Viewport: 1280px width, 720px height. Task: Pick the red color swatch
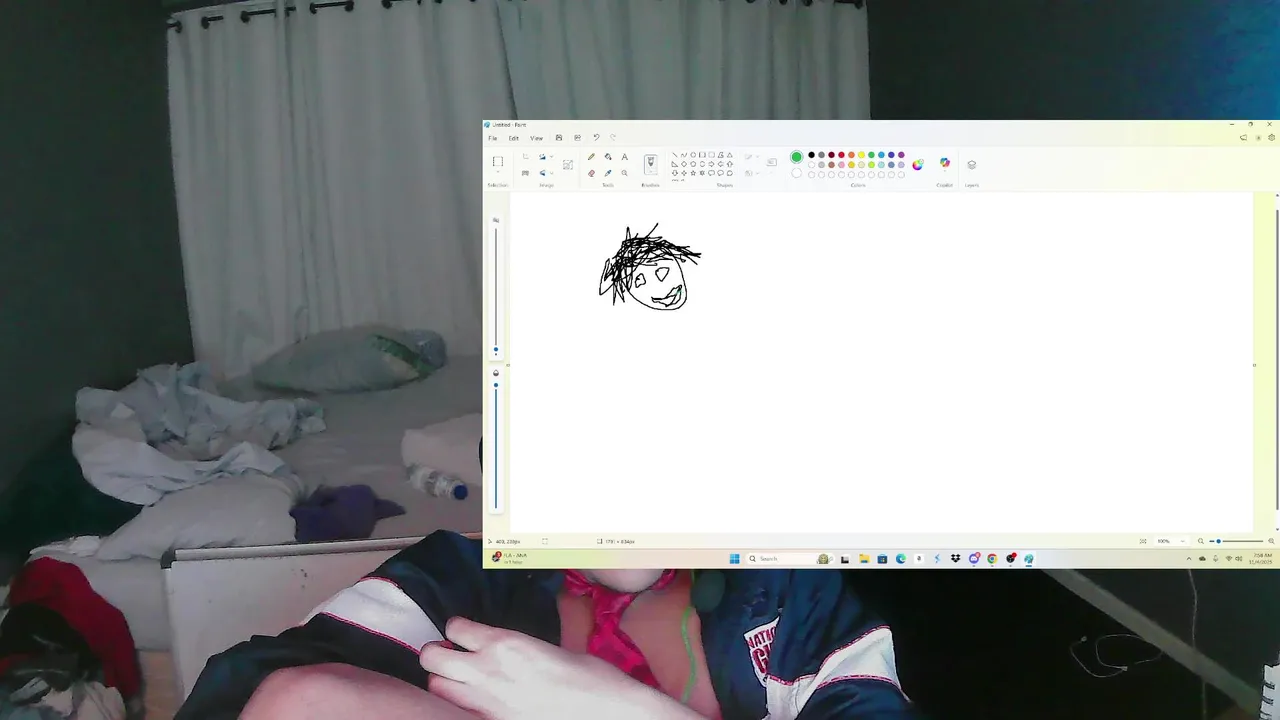click(841, 155)
